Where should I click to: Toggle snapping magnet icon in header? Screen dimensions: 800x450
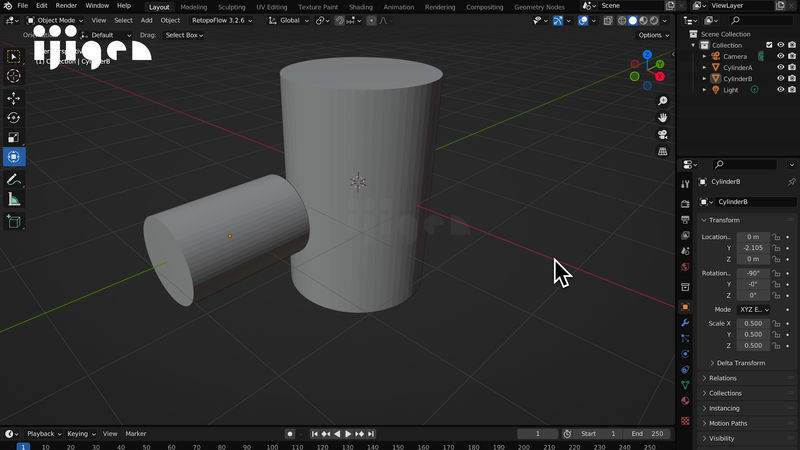[x=340, y=20]
